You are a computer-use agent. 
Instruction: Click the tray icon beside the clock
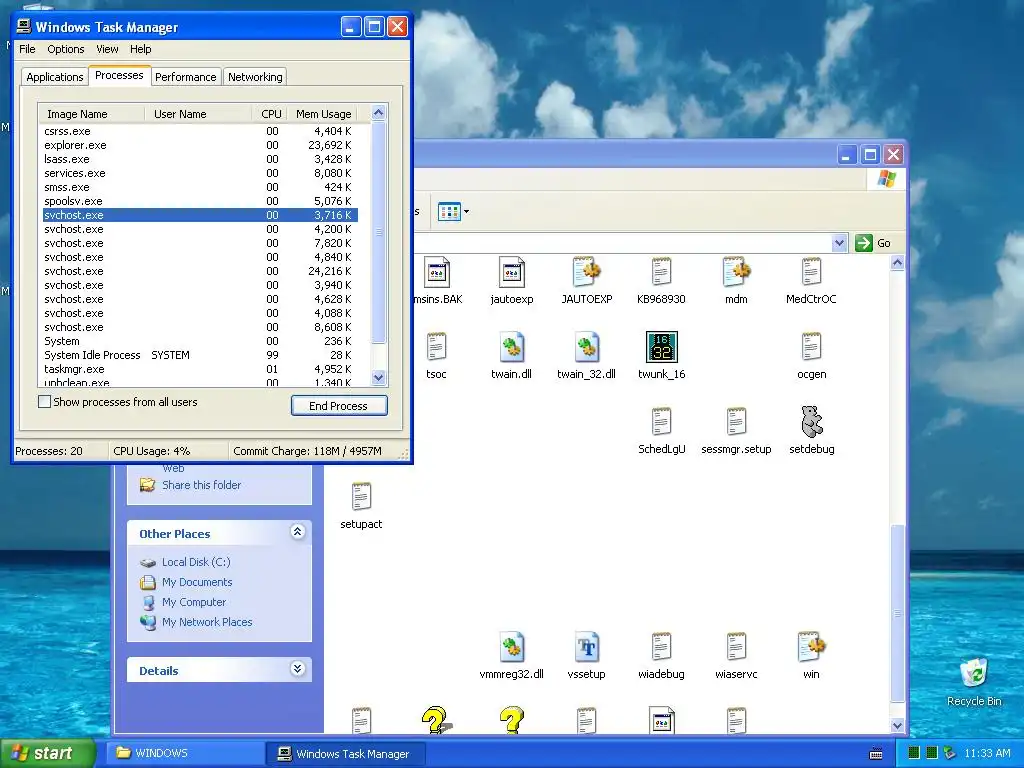(x=950, y=753)
